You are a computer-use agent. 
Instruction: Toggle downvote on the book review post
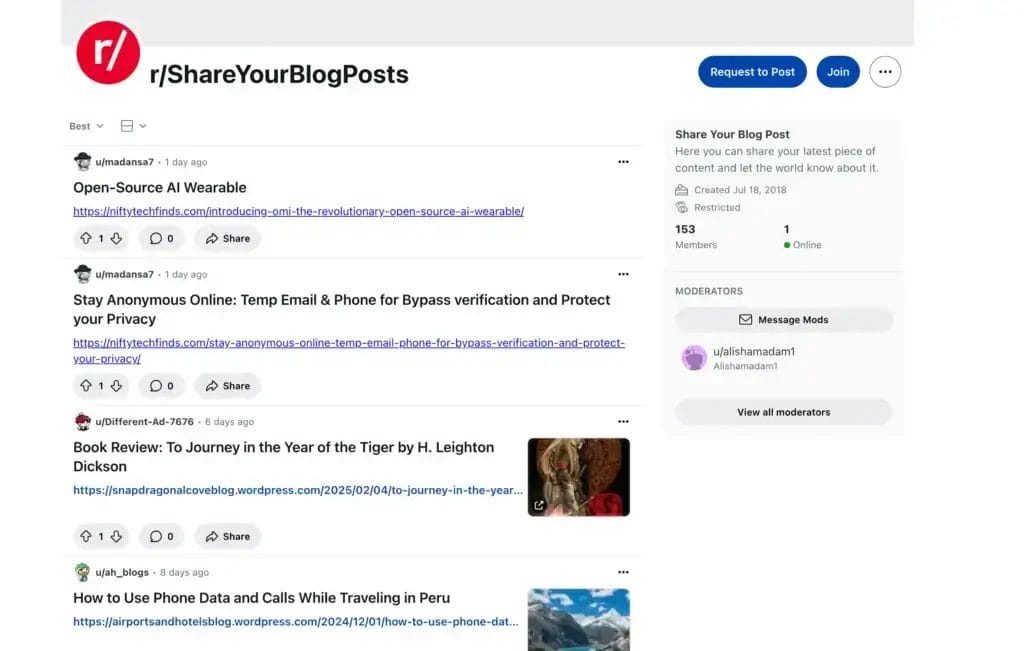click(117, 536)
